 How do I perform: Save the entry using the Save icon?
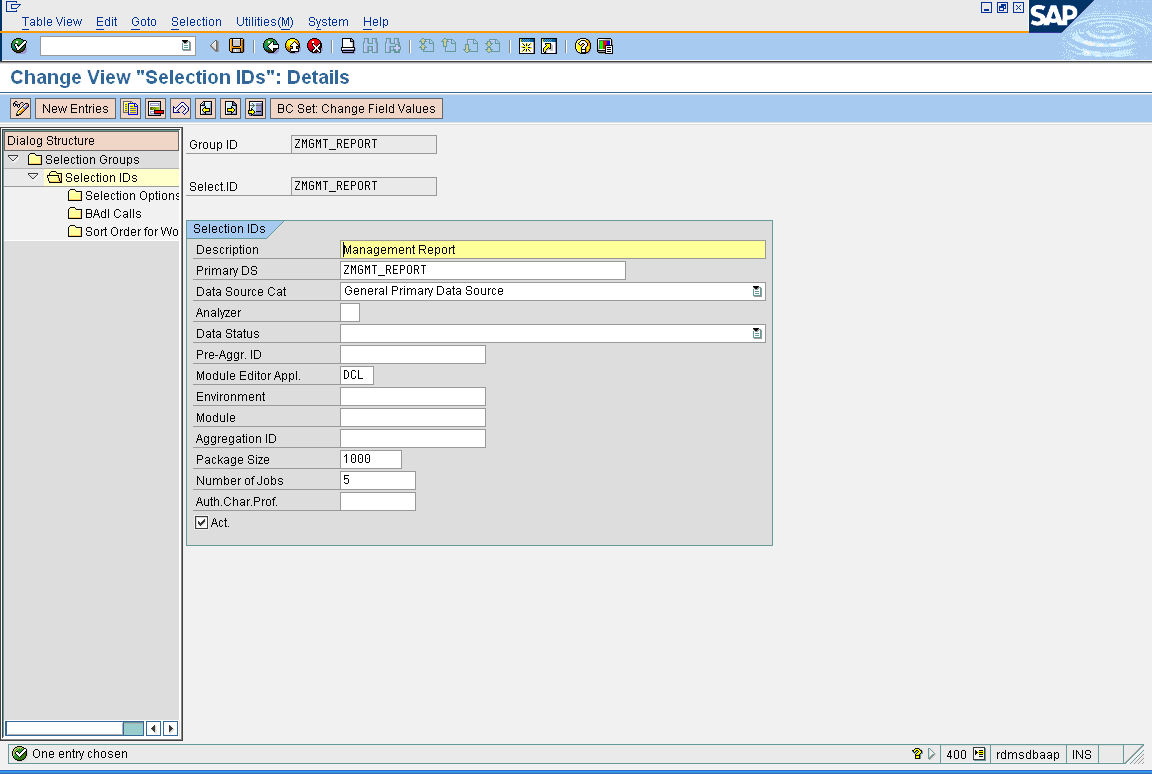[235, 46]
